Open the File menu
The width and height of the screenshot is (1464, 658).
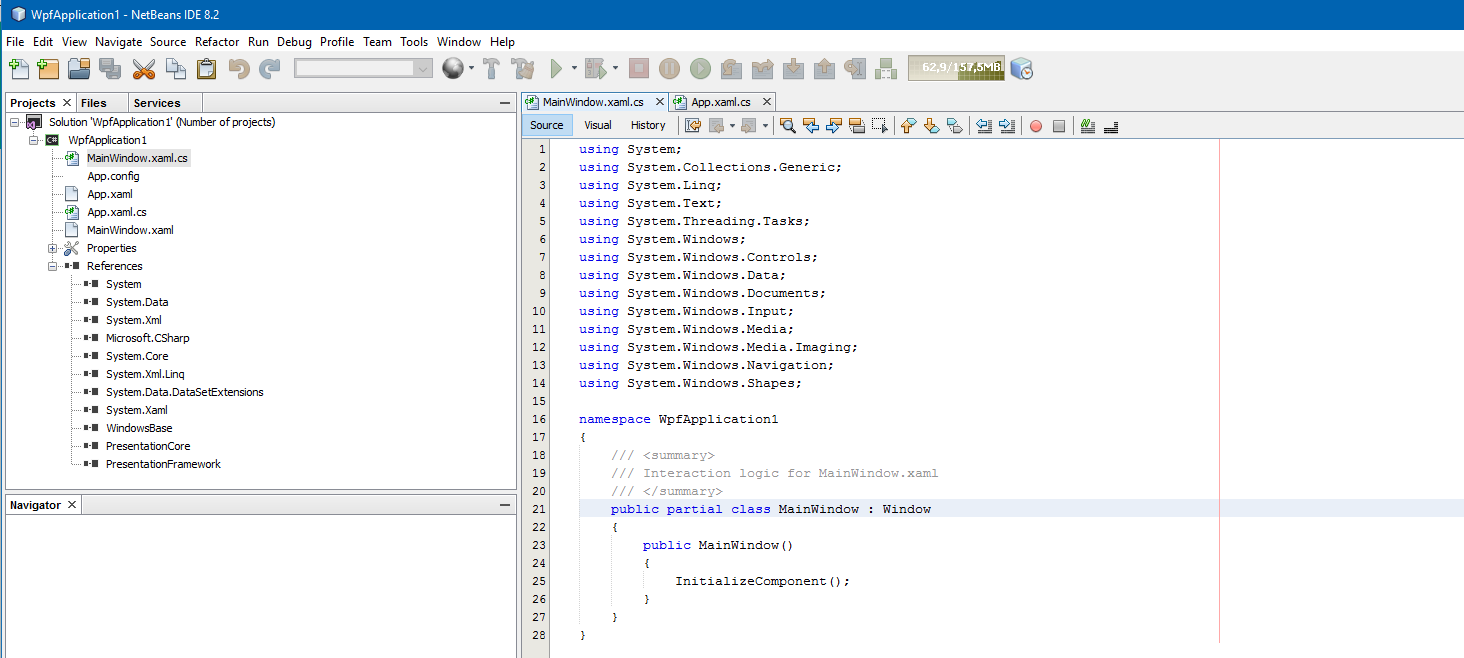(x=15, y=42)
